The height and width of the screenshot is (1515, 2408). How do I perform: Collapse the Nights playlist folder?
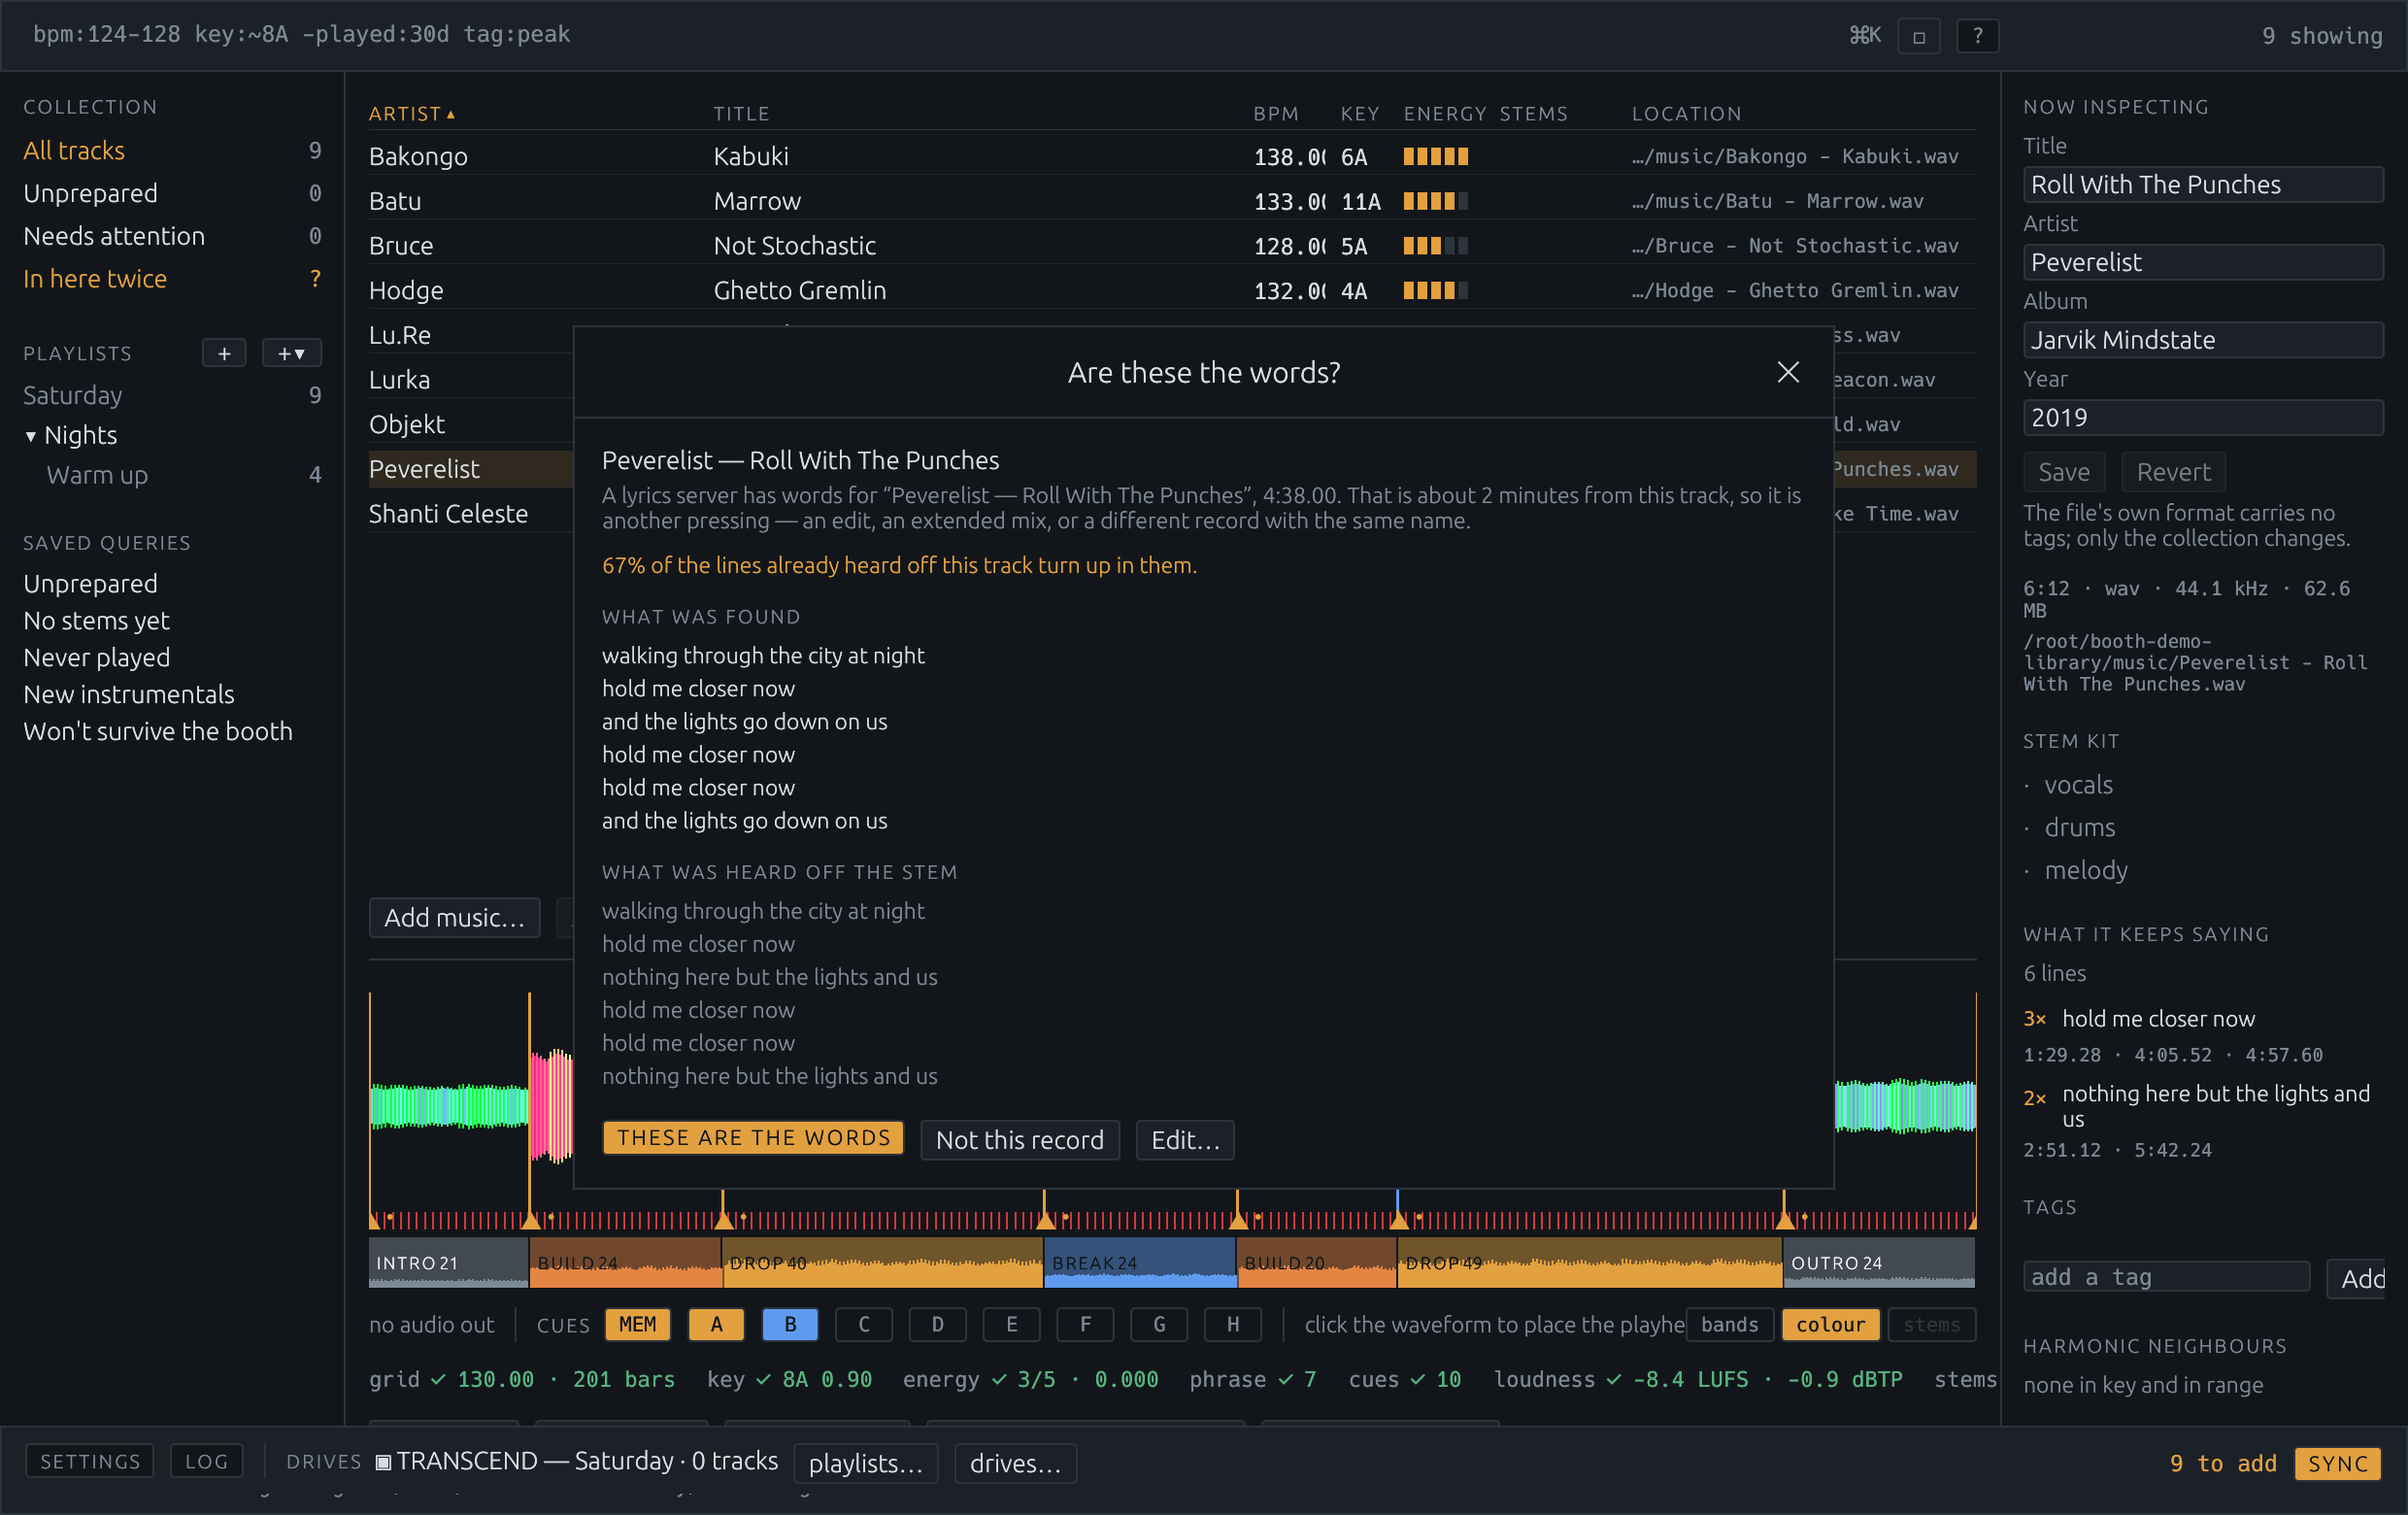point(31,436)
